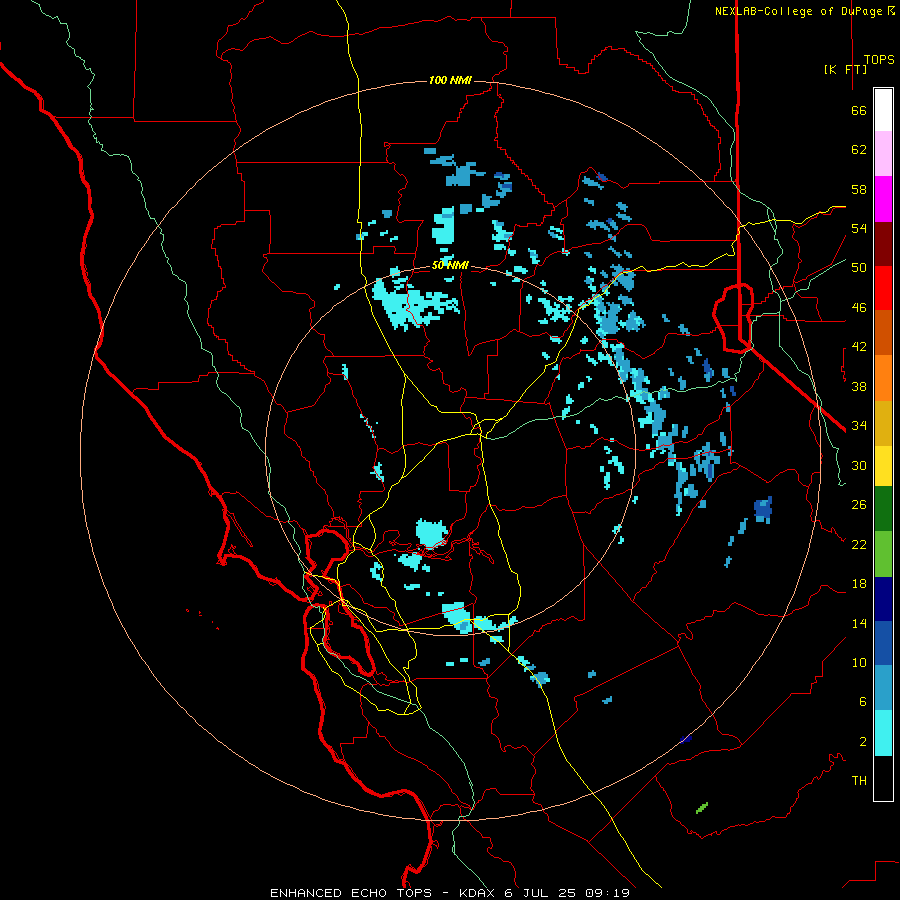The image size is (900, 900).
Task: Click the 62 legend value
Action: coord(859,150)
